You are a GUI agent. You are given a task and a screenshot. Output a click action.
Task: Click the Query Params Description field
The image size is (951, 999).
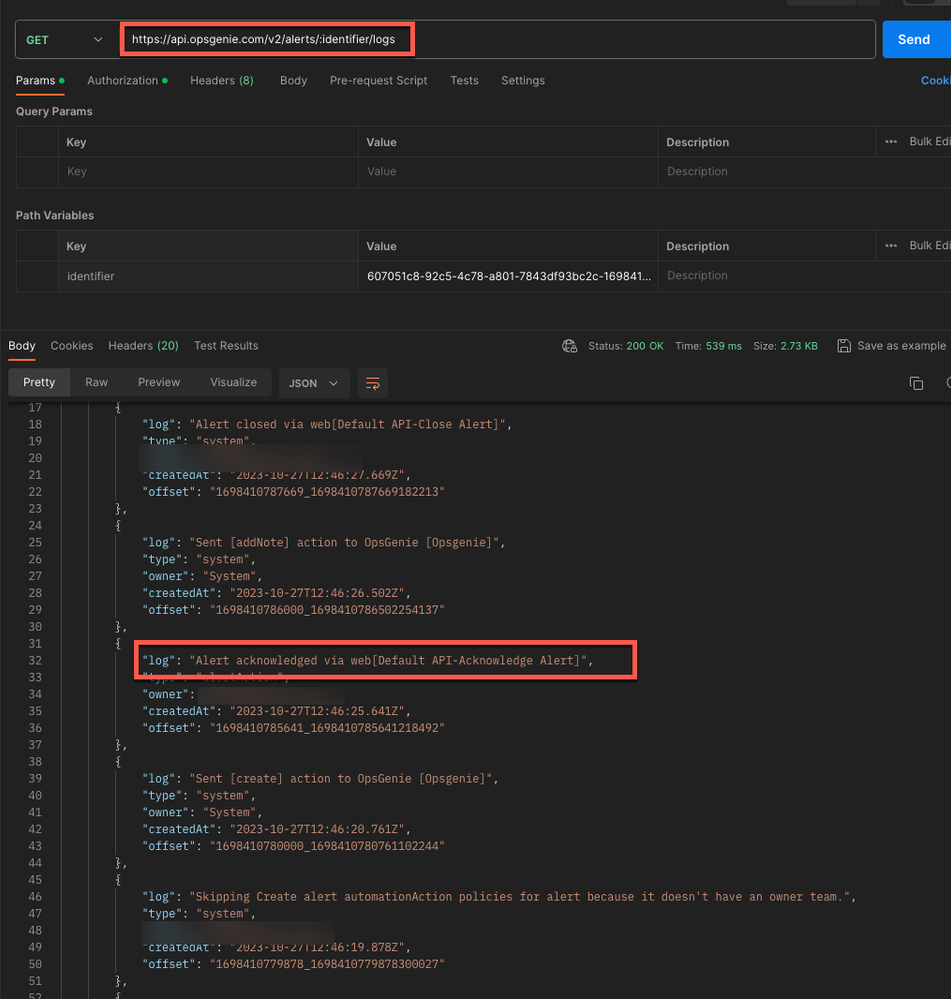tap(804, 172)
